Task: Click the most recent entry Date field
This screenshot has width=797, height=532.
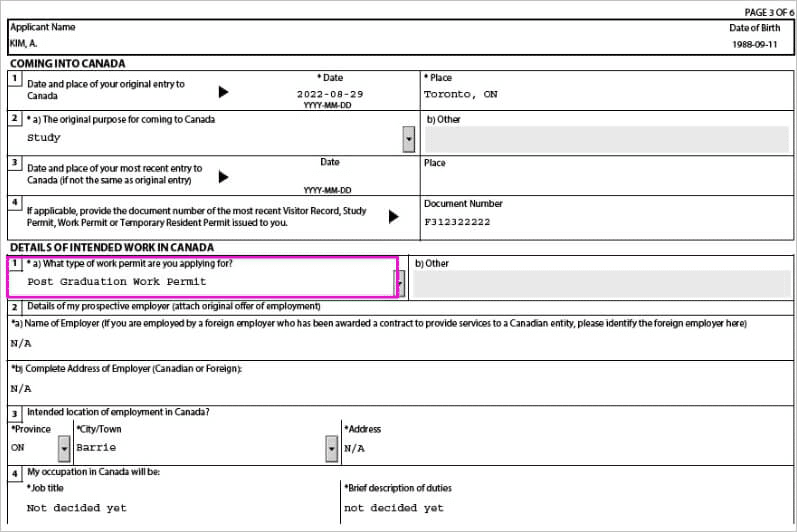Action: point(330,179)
